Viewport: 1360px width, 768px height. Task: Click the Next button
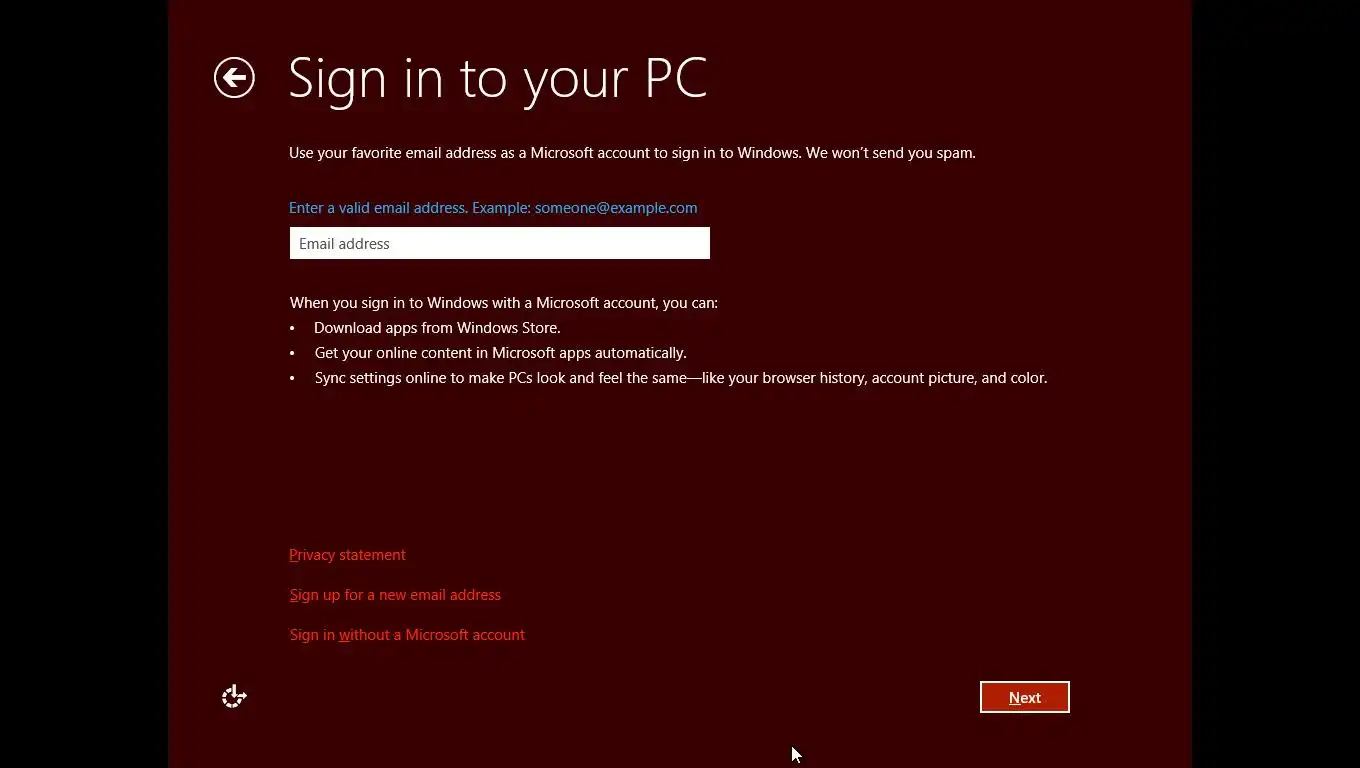tap(1025, 697)
